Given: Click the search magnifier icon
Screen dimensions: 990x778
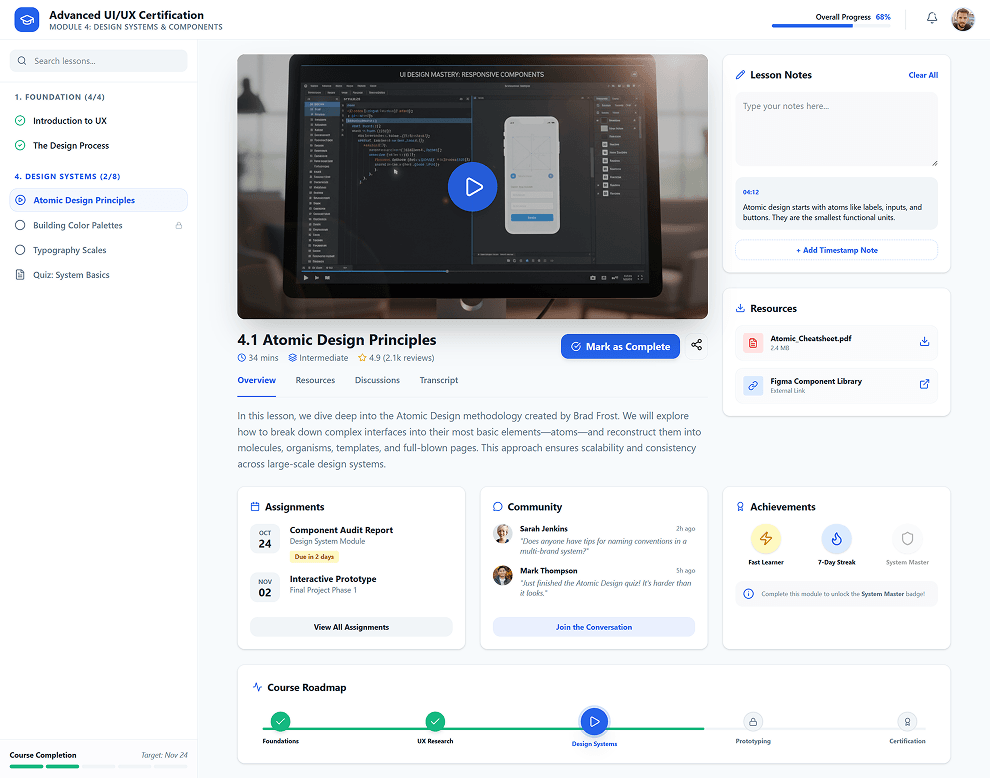Looking at the screenshot, I should [22, 61].
